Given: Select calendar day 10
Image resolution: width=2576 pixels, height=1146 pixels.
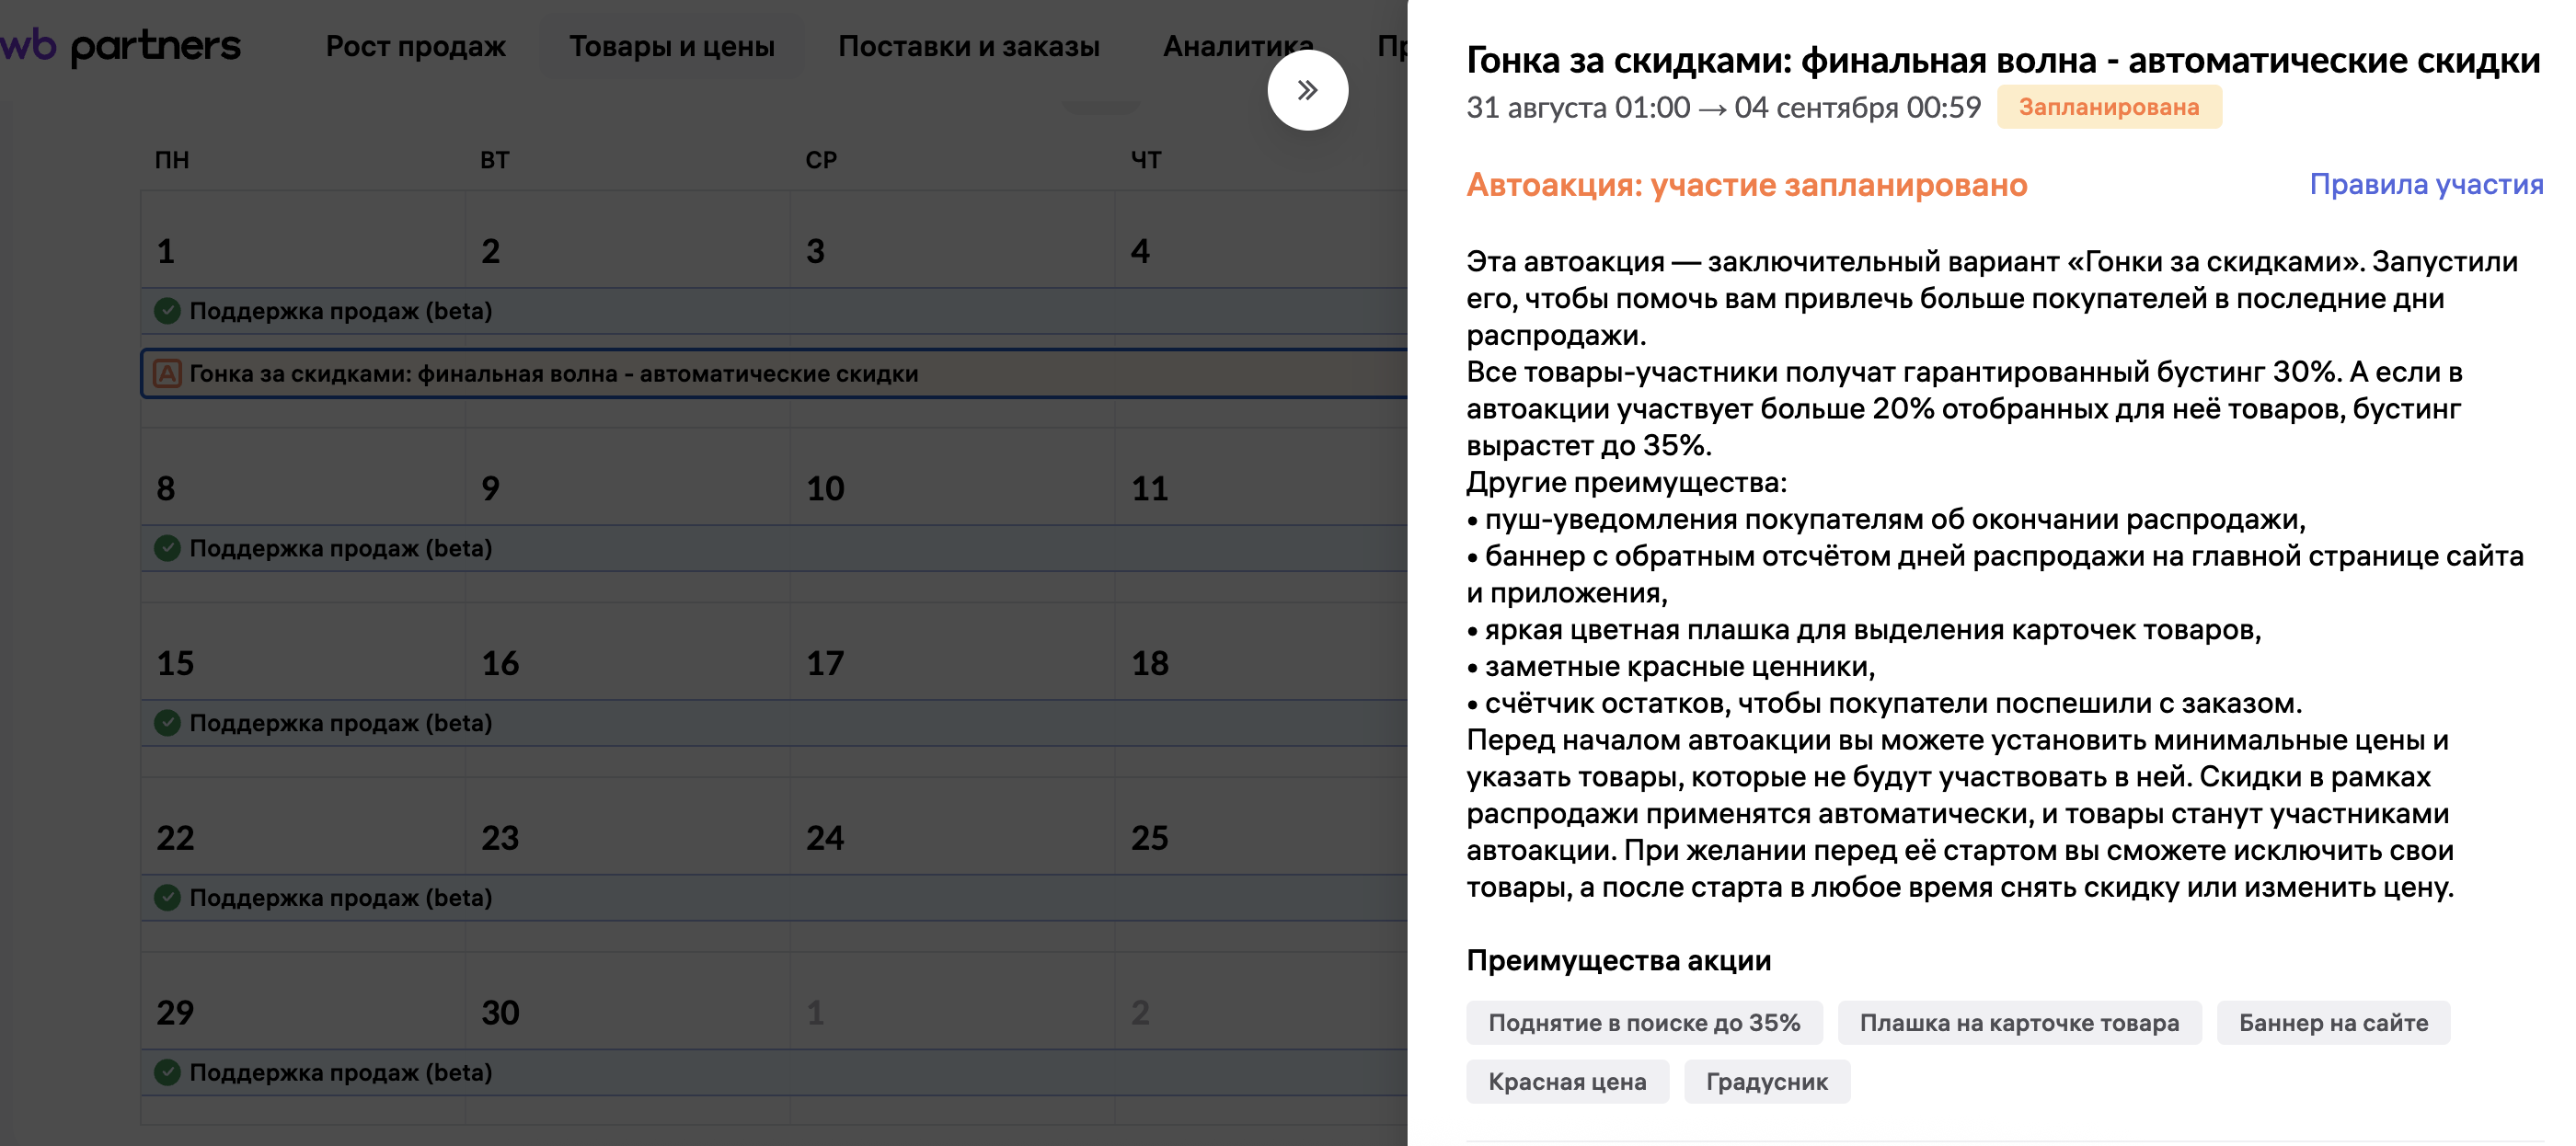Looking at the screenshot, I should pyautogui.click(x=825, y=489).
